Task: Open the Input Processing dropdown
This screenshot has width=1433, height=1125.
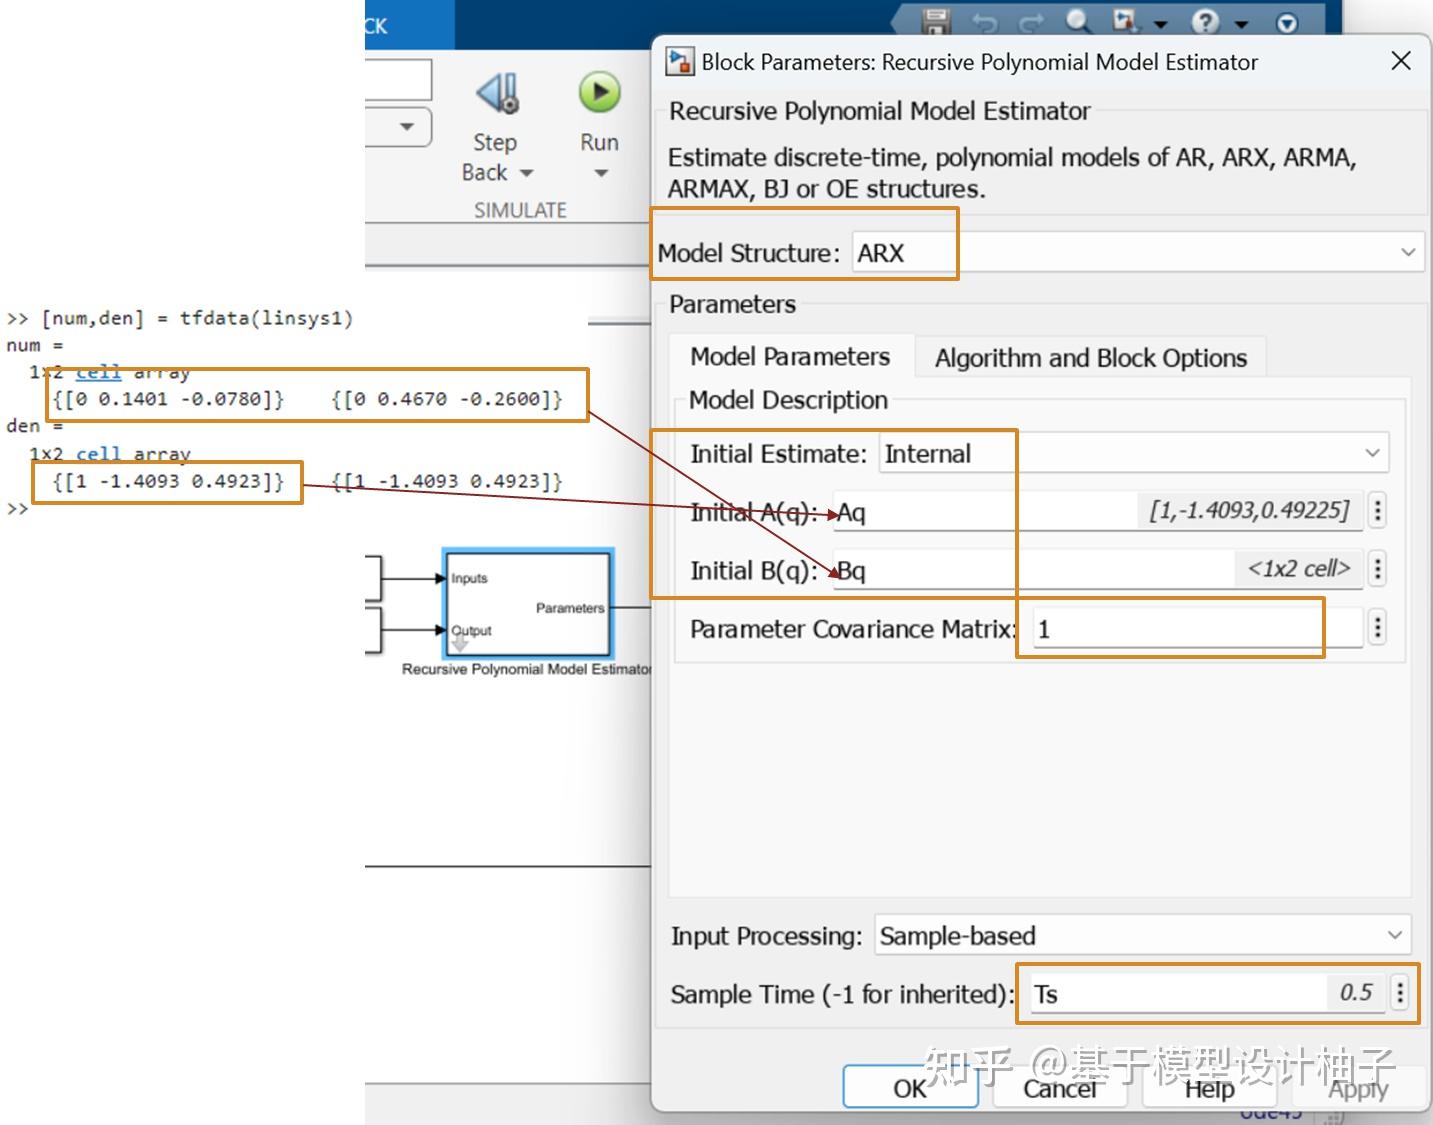Action: (x=1396, y=935)
